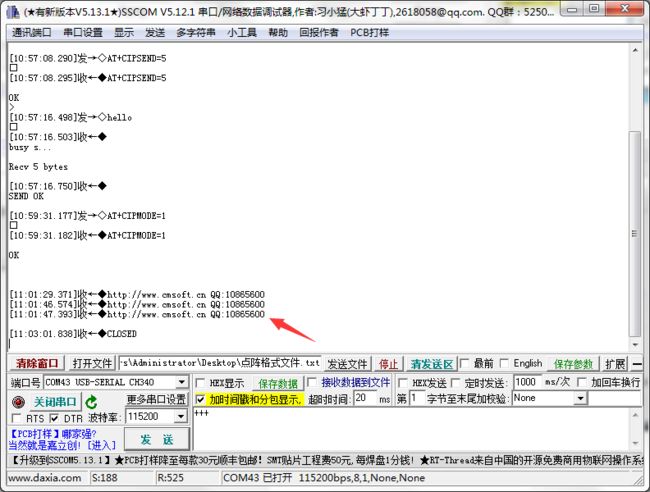This screenshot has height=492, width=650.
Task: Click the CLOSED line in the log
Action: point(73,334)
